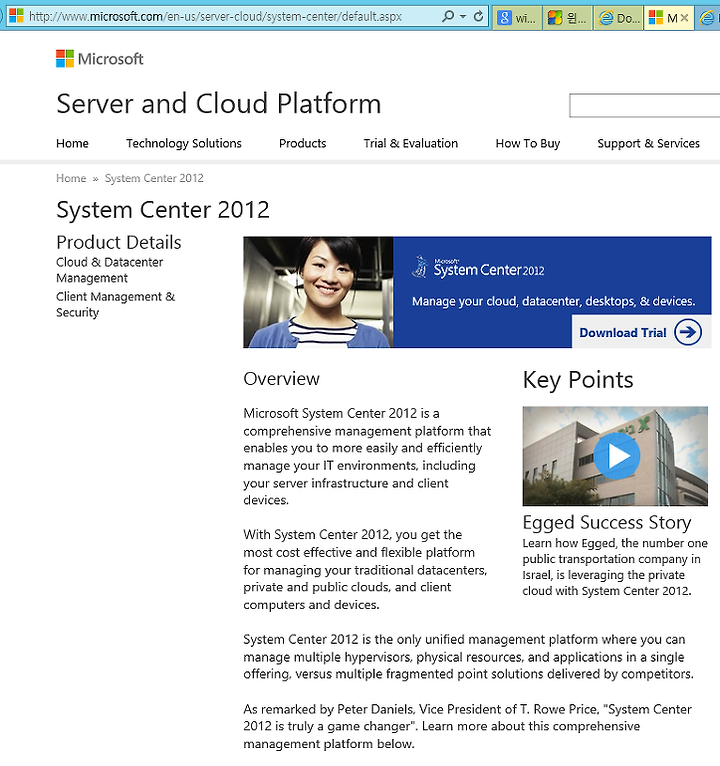Open Client Management & Security link
The width and height of the screenshot is (720, 766).
tap(115, 304)
